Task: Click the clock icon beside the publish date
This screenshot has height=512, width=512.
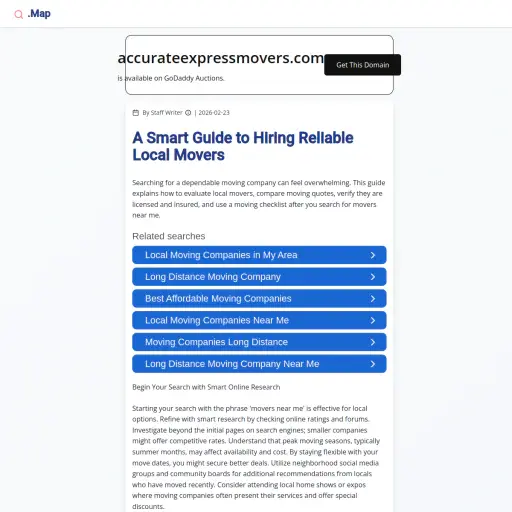Action: [x=188, y=113]
